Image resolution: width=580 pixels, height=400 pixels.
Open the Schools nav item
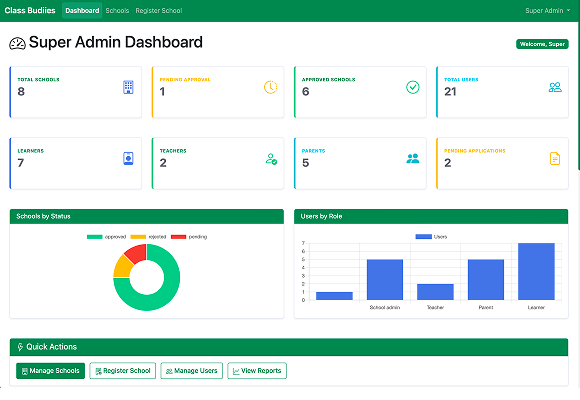point(117,10)
